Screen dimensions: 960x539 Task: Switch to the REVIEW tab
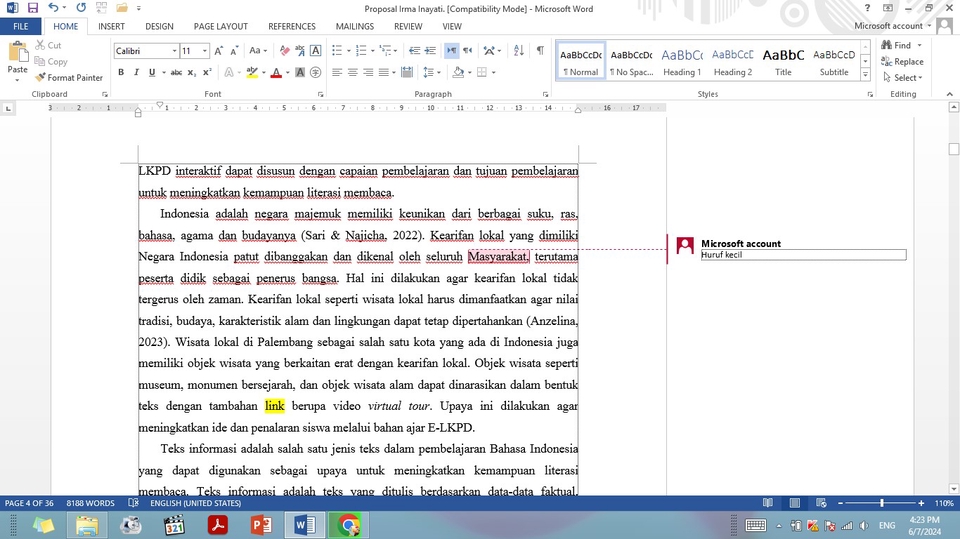pos(408,26)
